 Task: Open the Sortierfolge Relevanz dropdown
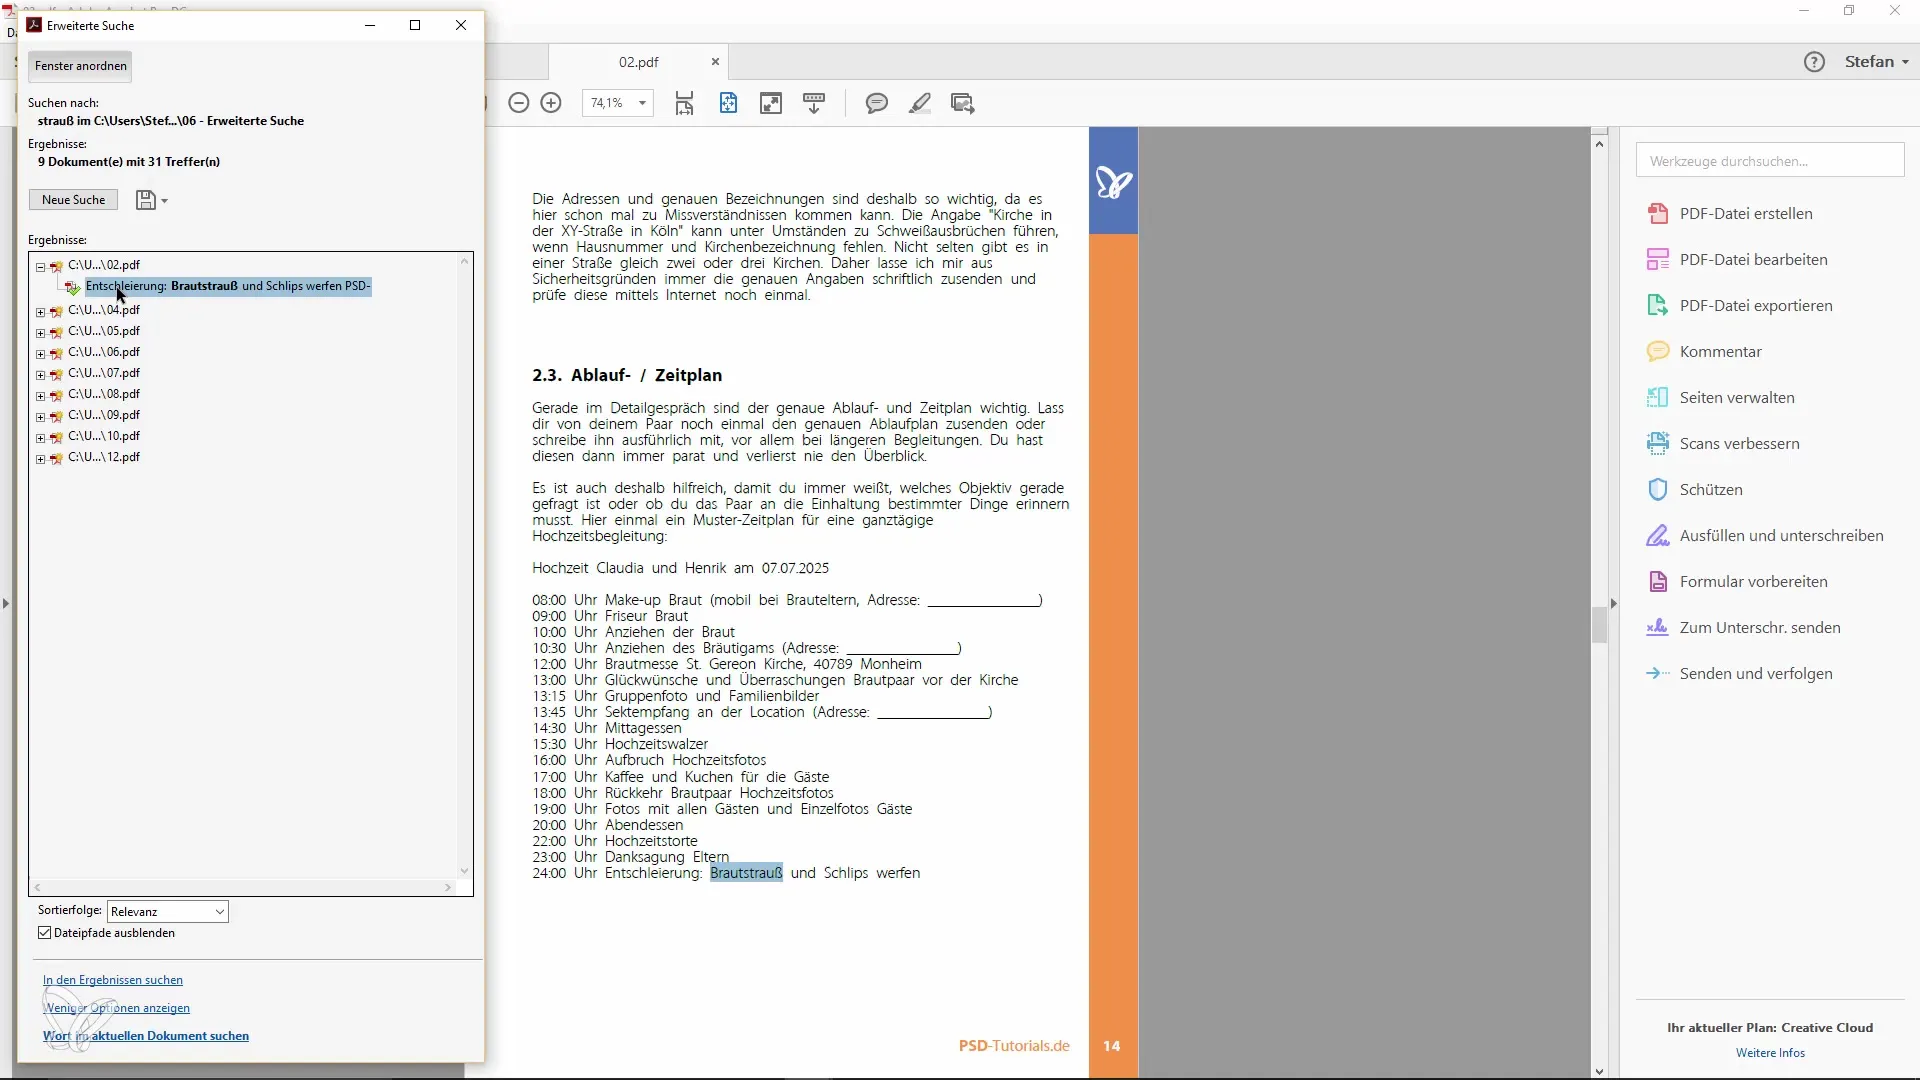[x=168, y=912]
